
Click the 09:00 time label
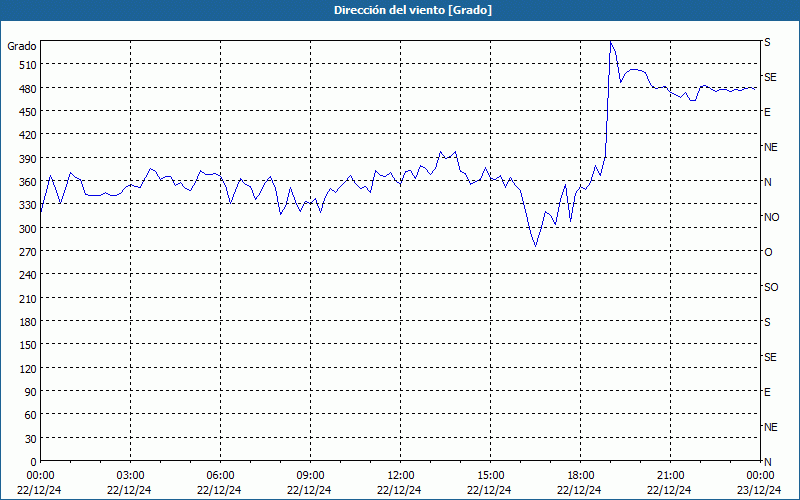[310, 476]
